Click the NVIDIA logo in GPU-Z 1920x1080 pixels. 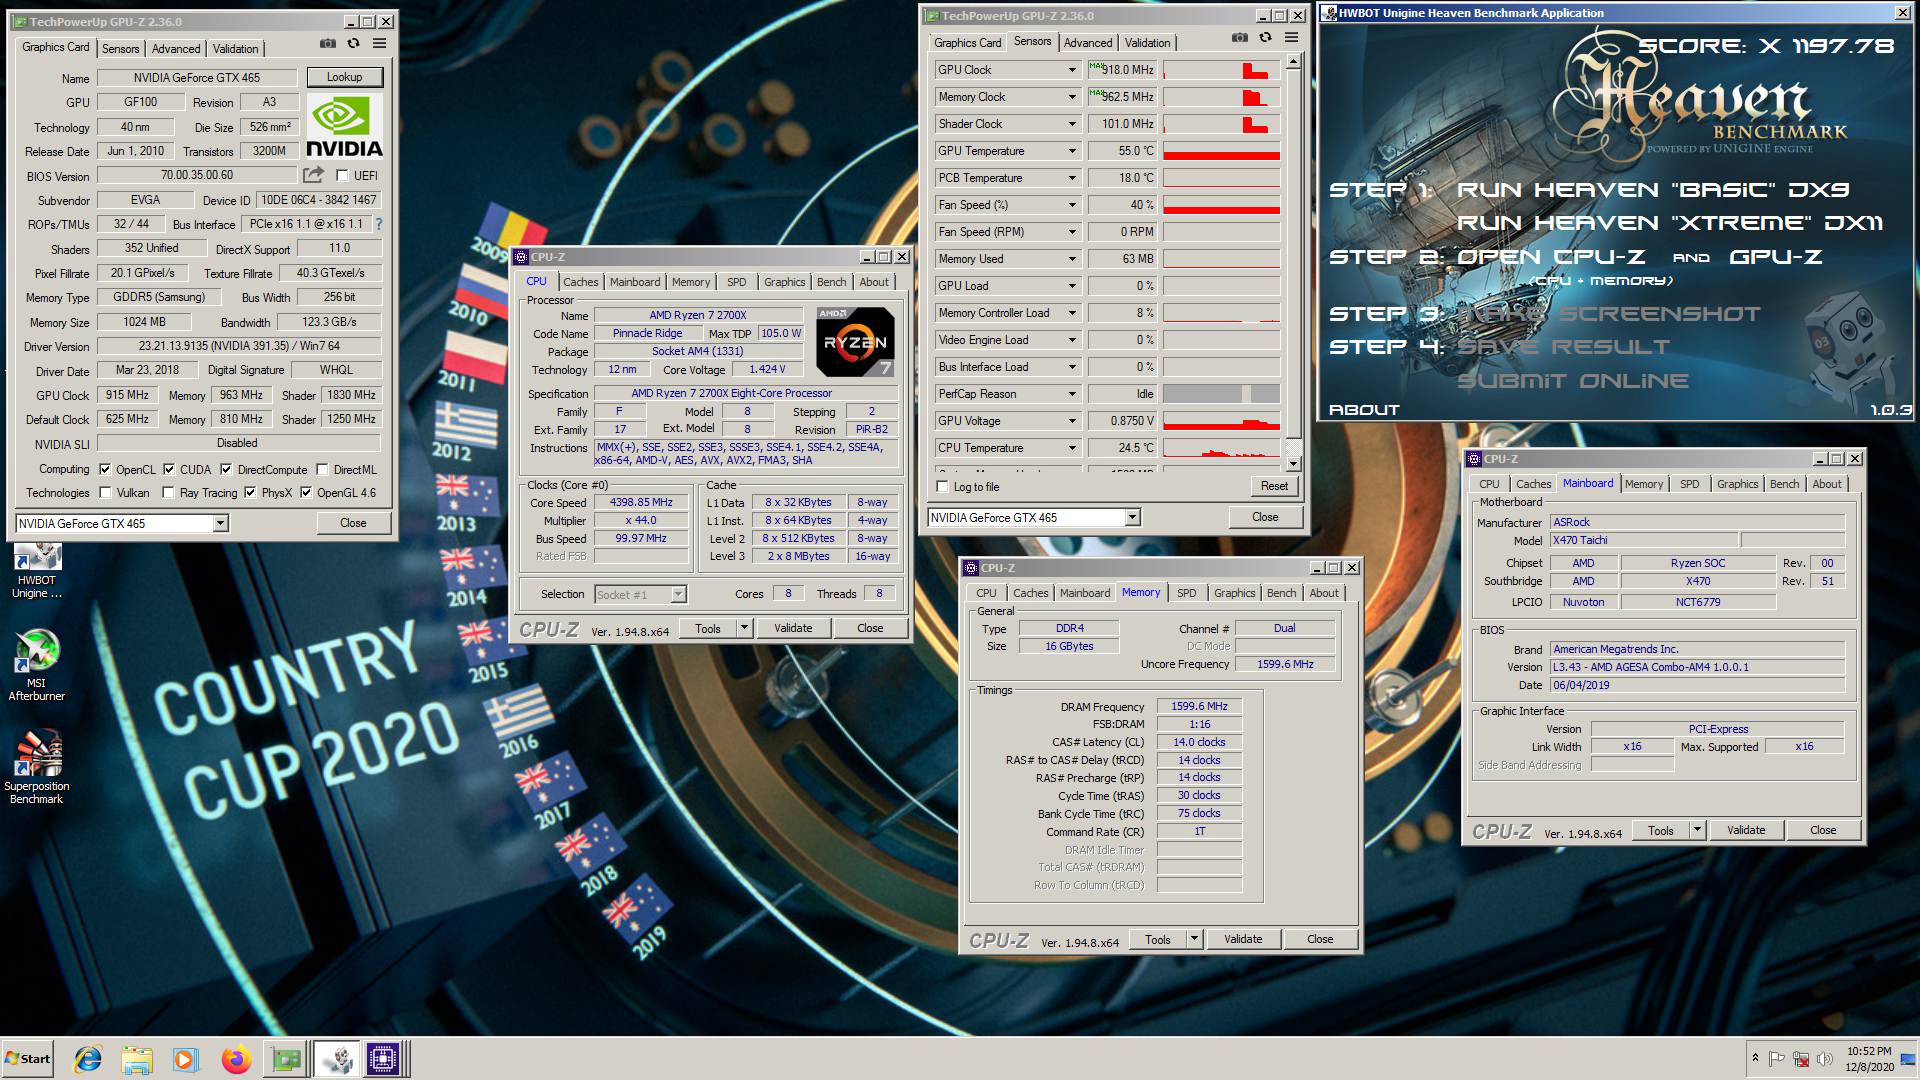(x=344, y=127)
